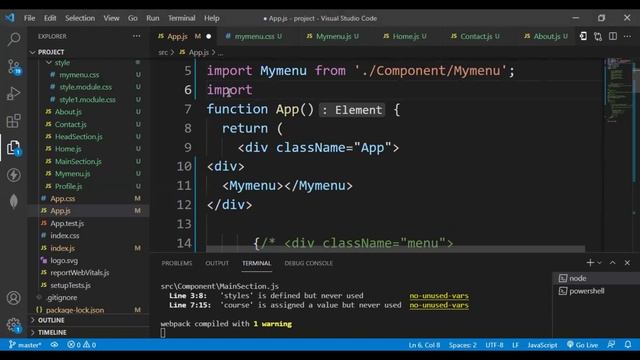The width and height of the screenshot is (640, 360).
Task: Add a new terminal with plus icon
Action: pos(590,263)
